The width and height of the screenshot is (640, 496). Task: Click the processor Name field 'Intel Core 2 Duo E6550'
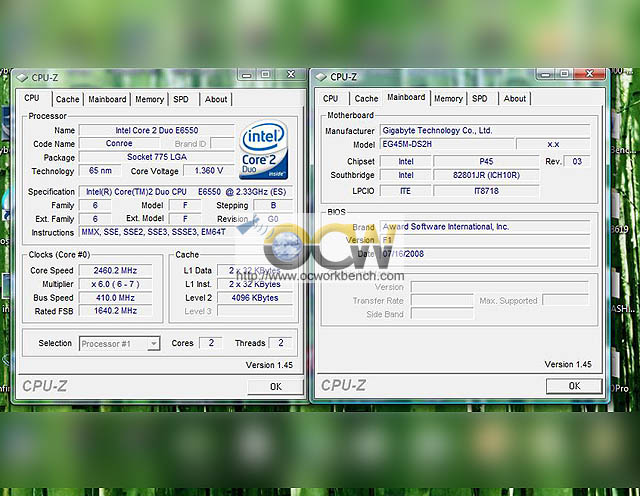(x=157, y=130)
